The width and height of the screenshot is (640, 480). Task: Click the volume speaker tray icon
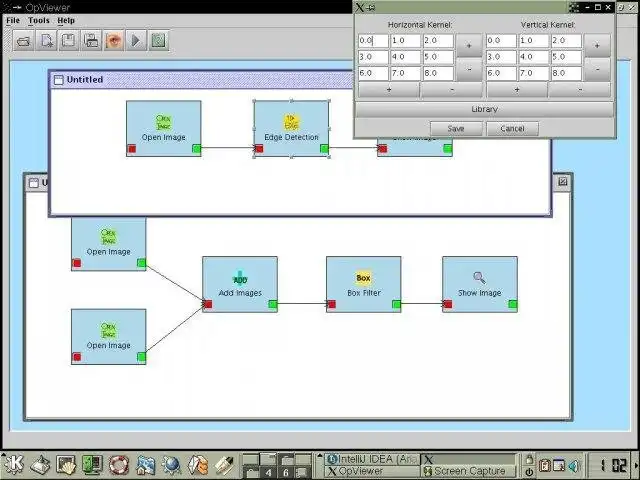[x=573, y=466]
